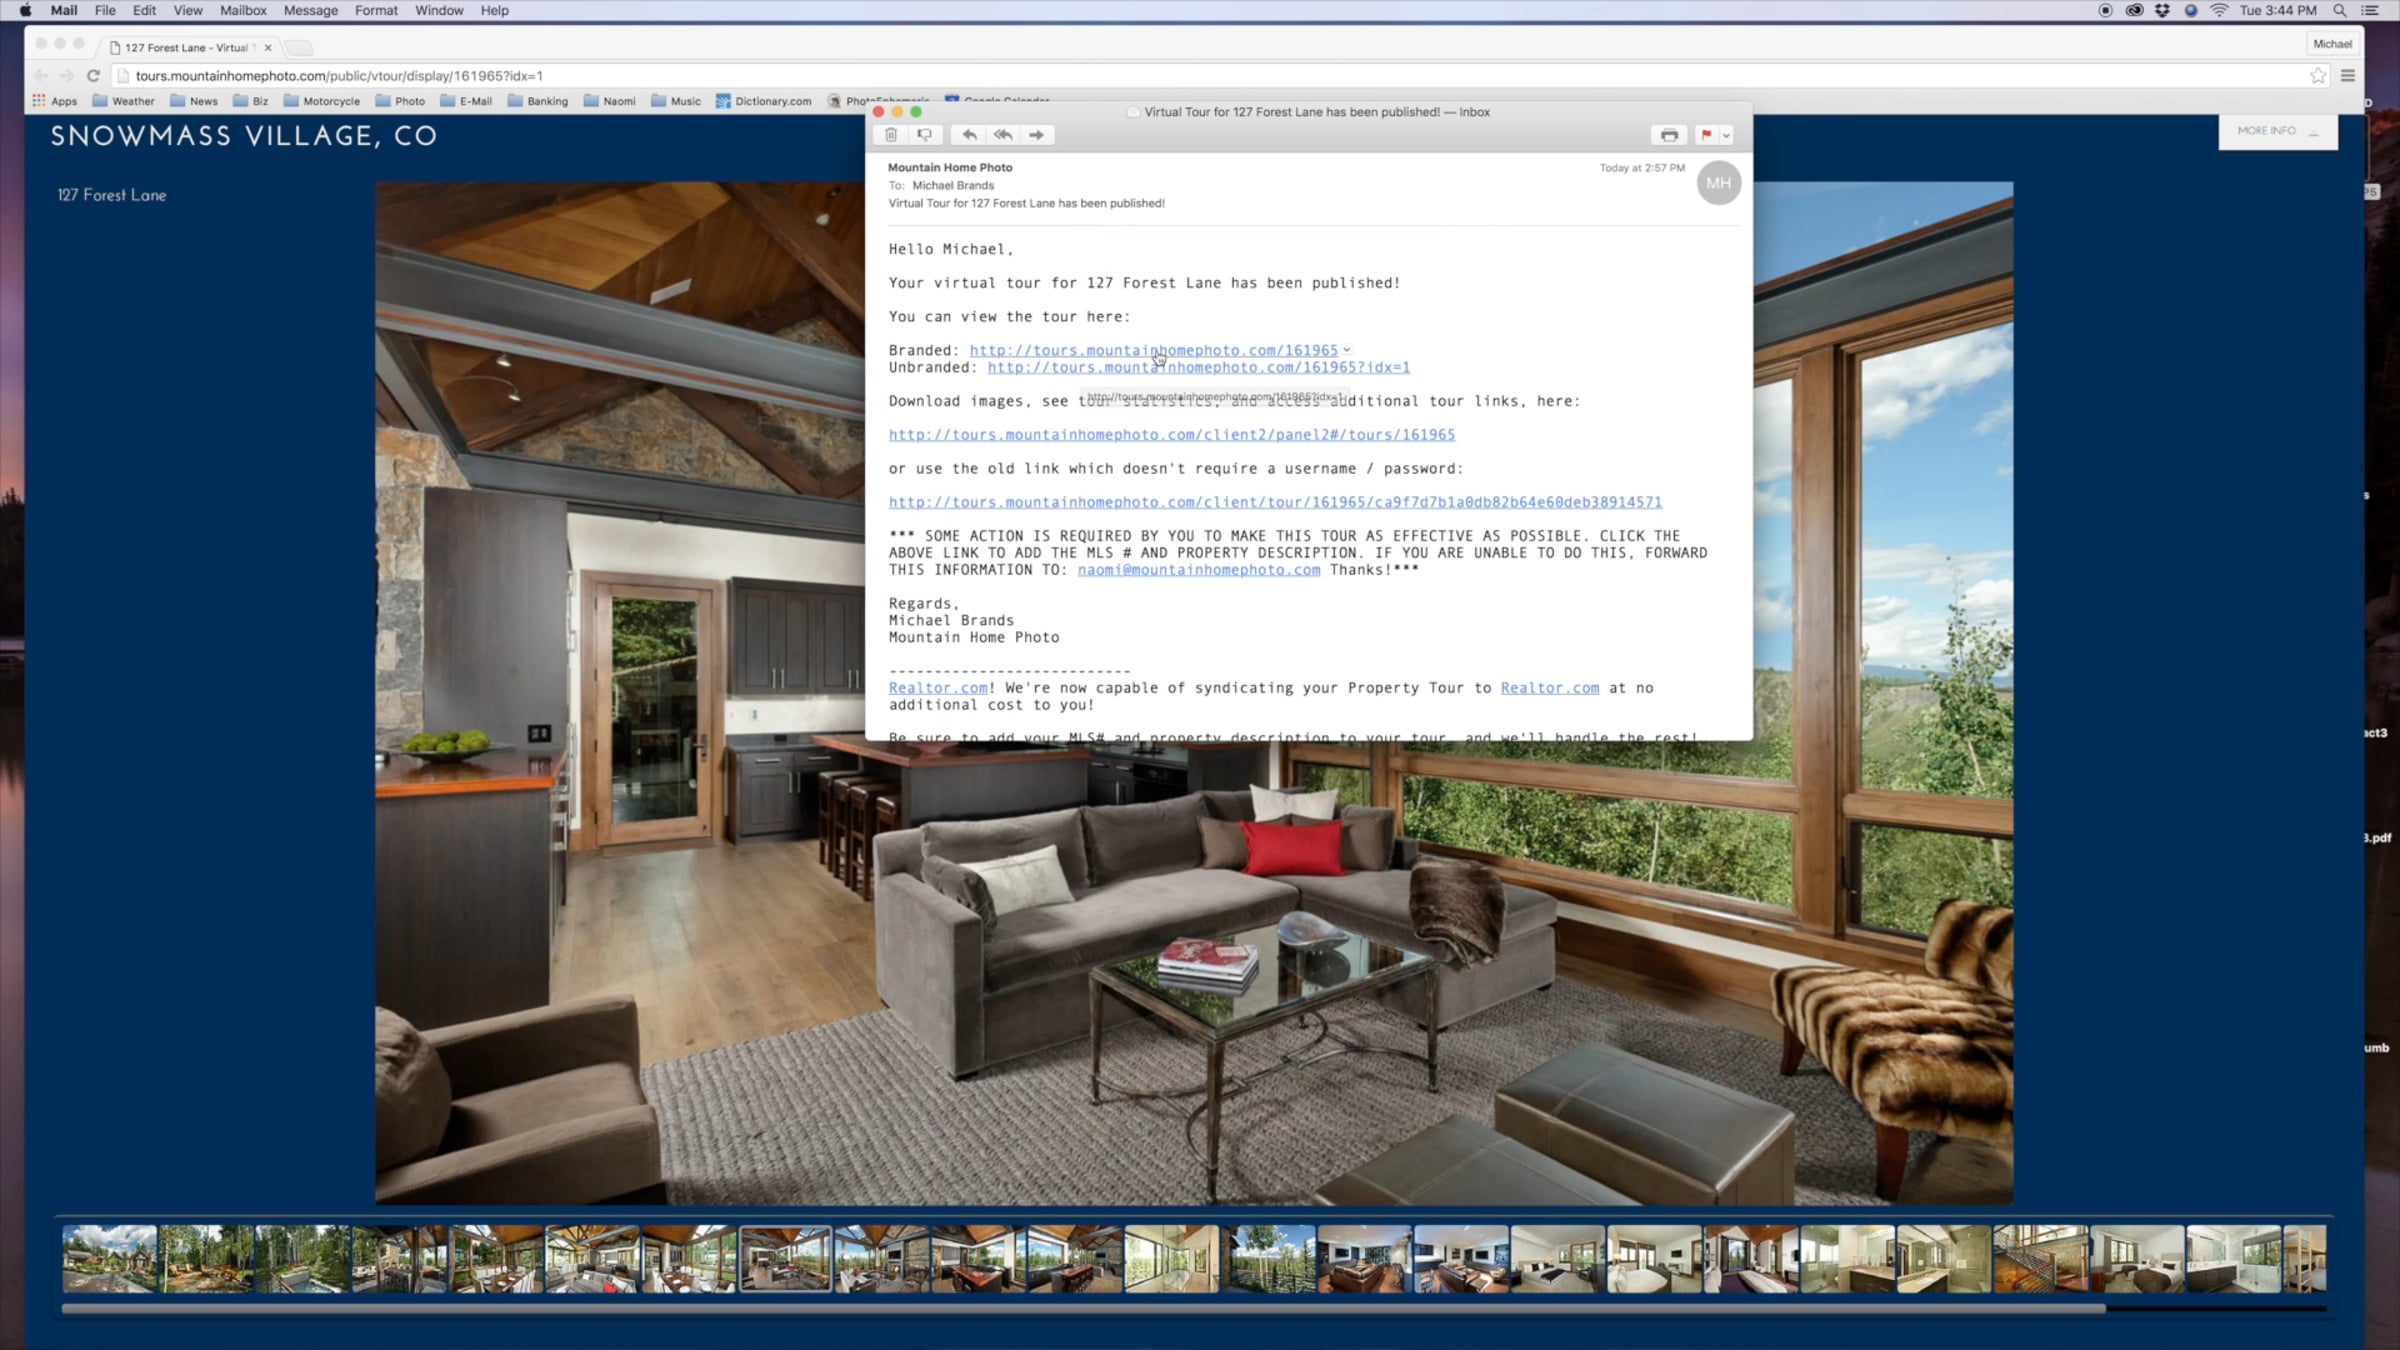Open the Photo bookmarks folder
2400x1350 pixels.
pos(400,101)
